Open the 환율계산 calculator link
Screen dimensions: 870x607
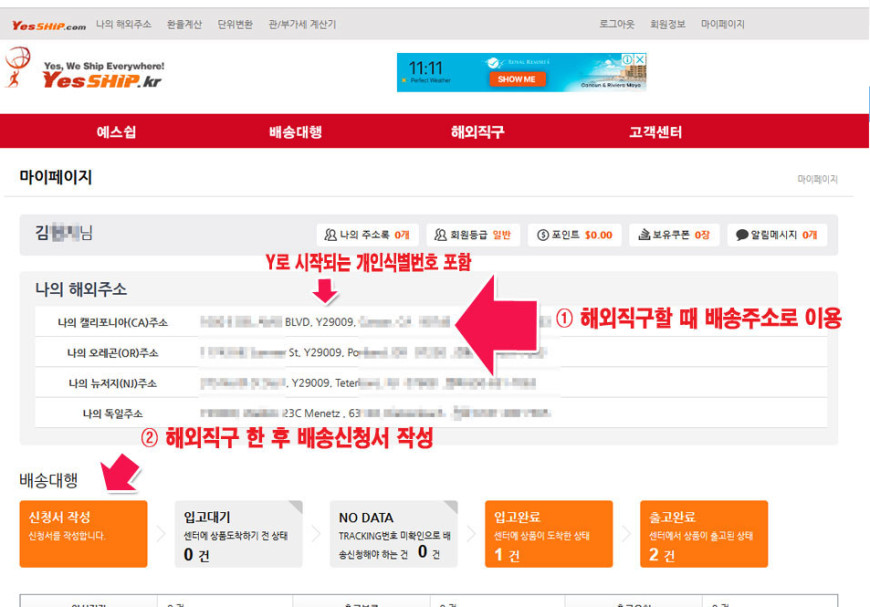[x=184, y=24]
